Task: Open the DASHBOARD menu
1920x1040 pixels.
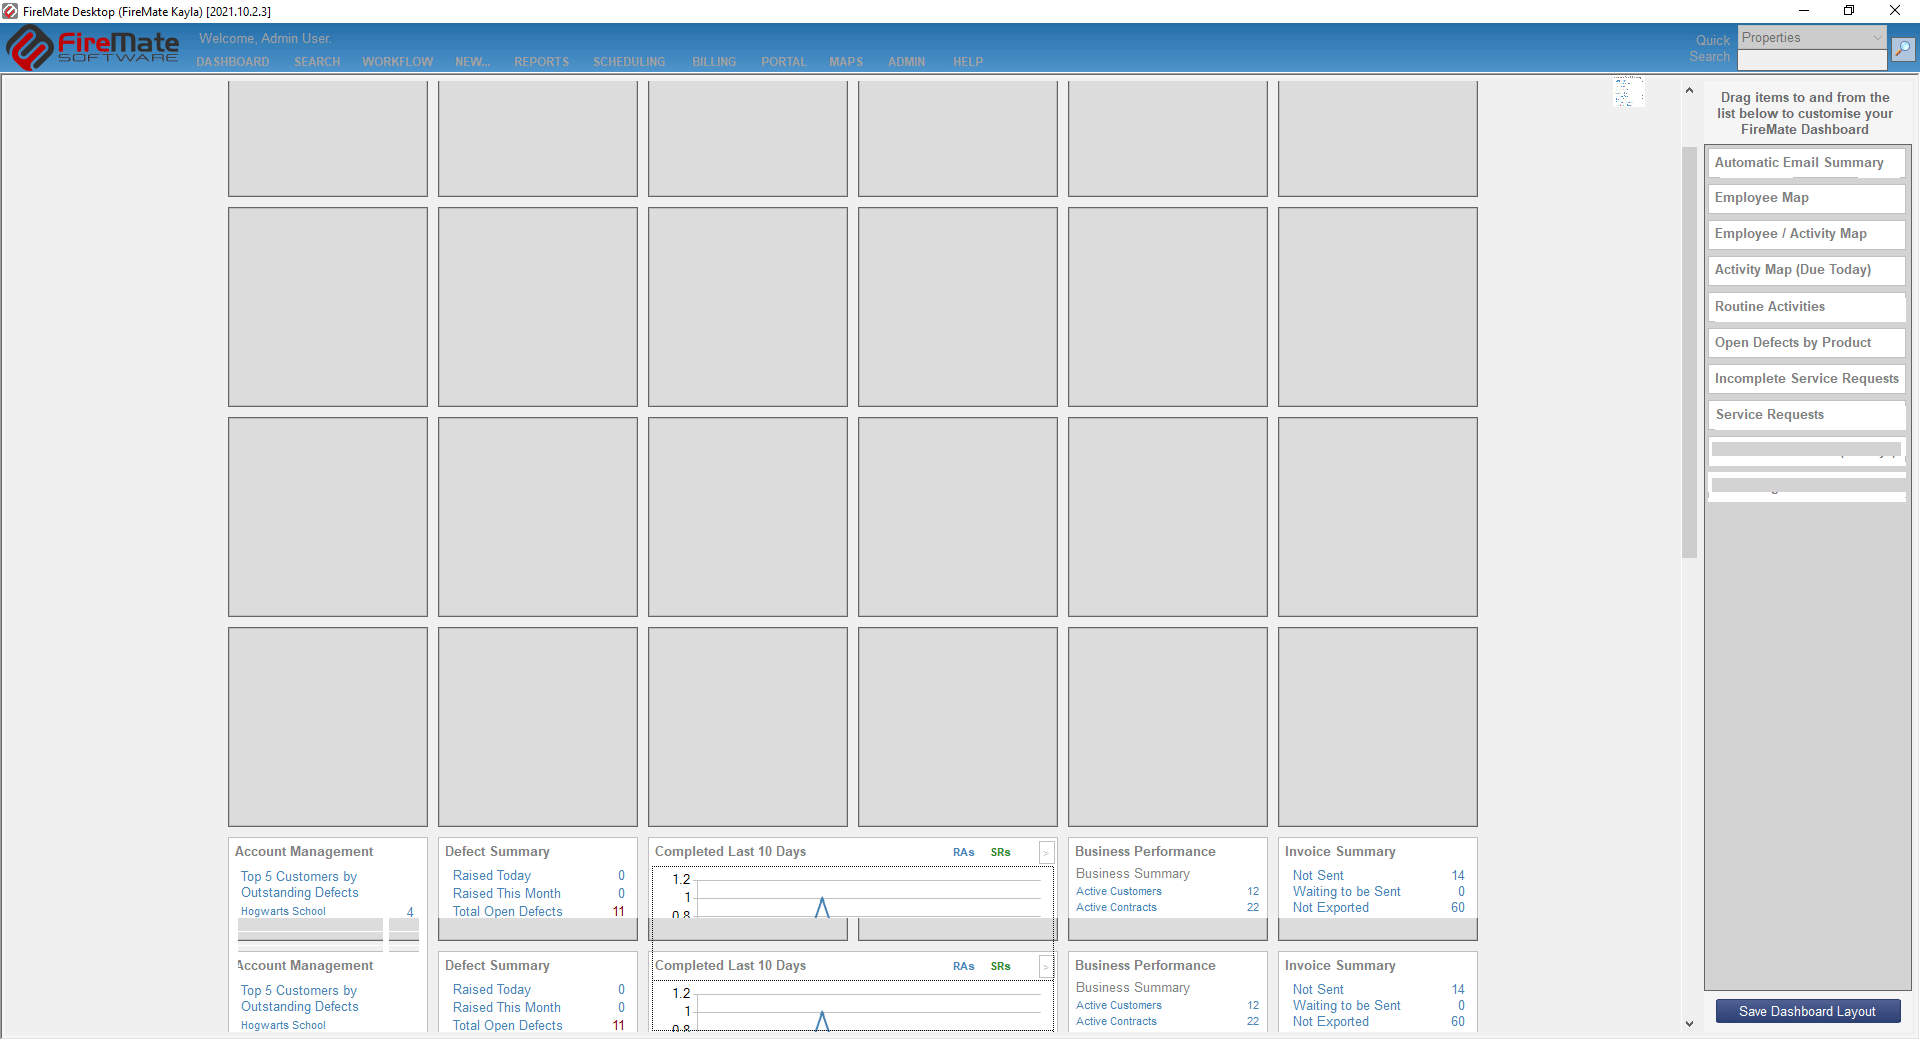Action: point(233,61)
